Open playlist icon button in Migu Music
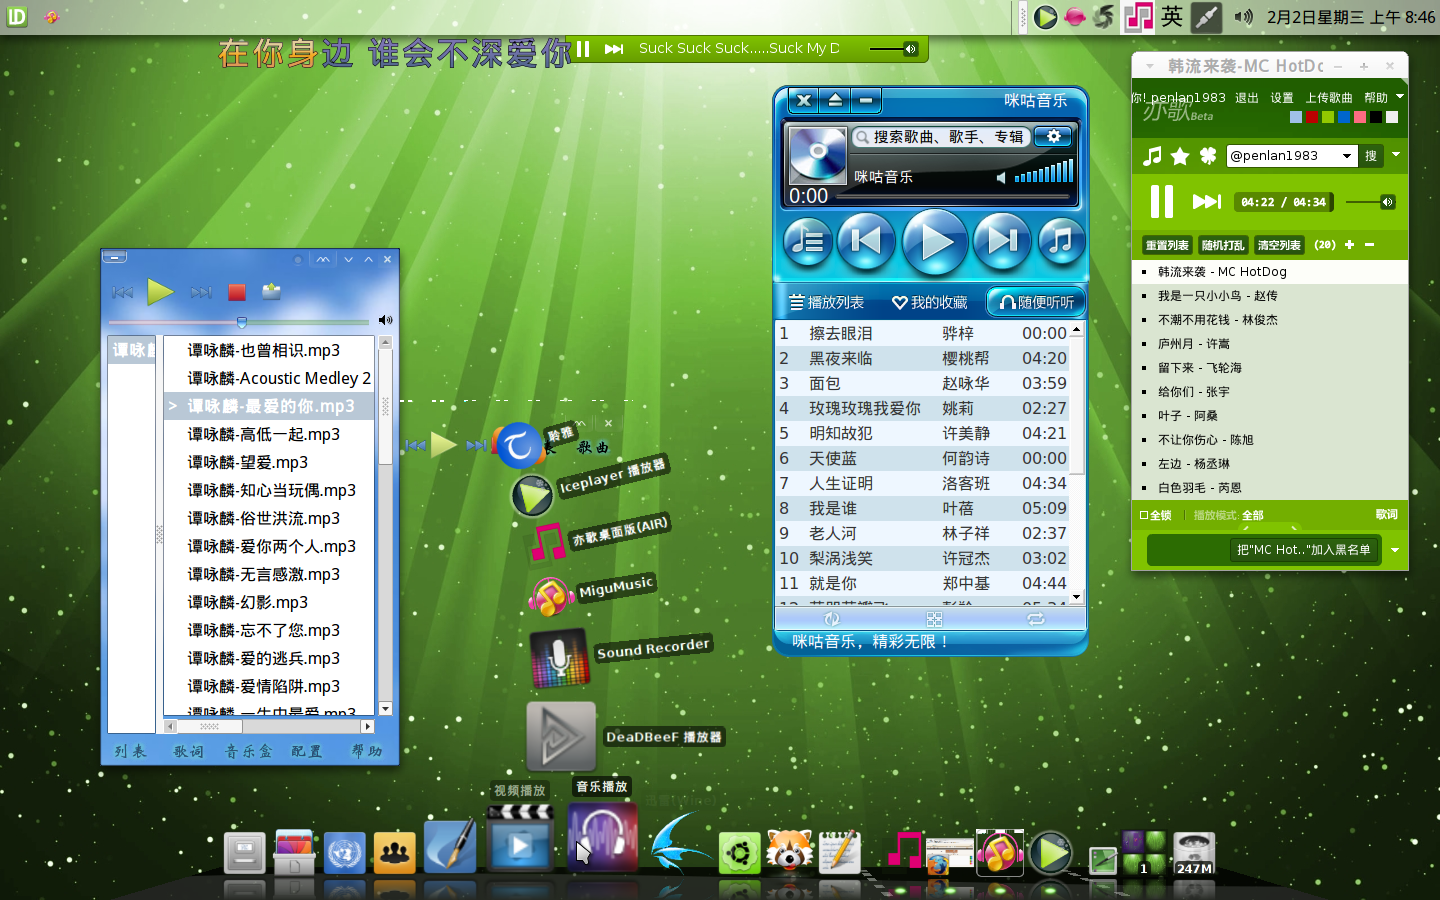Screen dimensions: 1440x900 [x=807, y=241]
